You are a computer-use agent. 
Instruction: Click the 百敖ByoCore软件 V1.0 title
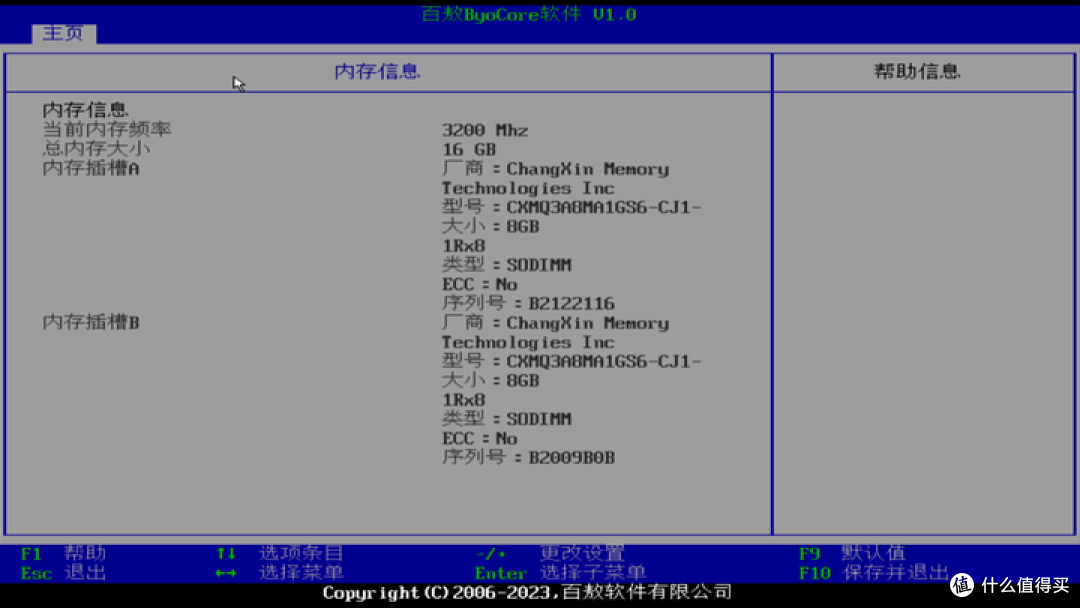pos(529,14)
